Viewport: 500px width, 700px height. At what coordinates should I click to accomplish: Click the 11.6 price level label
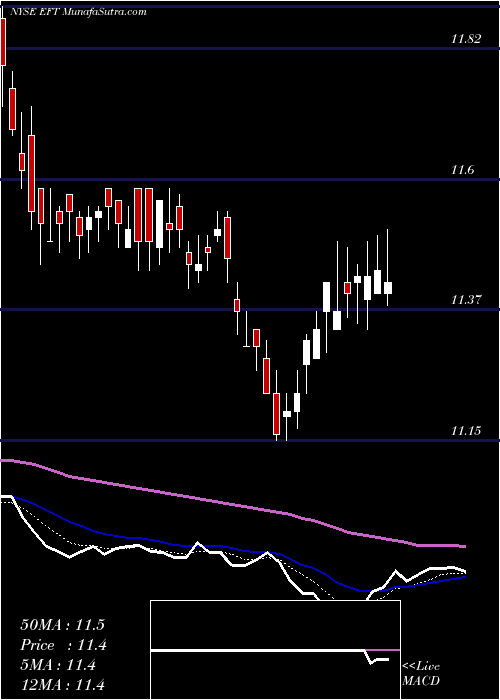462,170
